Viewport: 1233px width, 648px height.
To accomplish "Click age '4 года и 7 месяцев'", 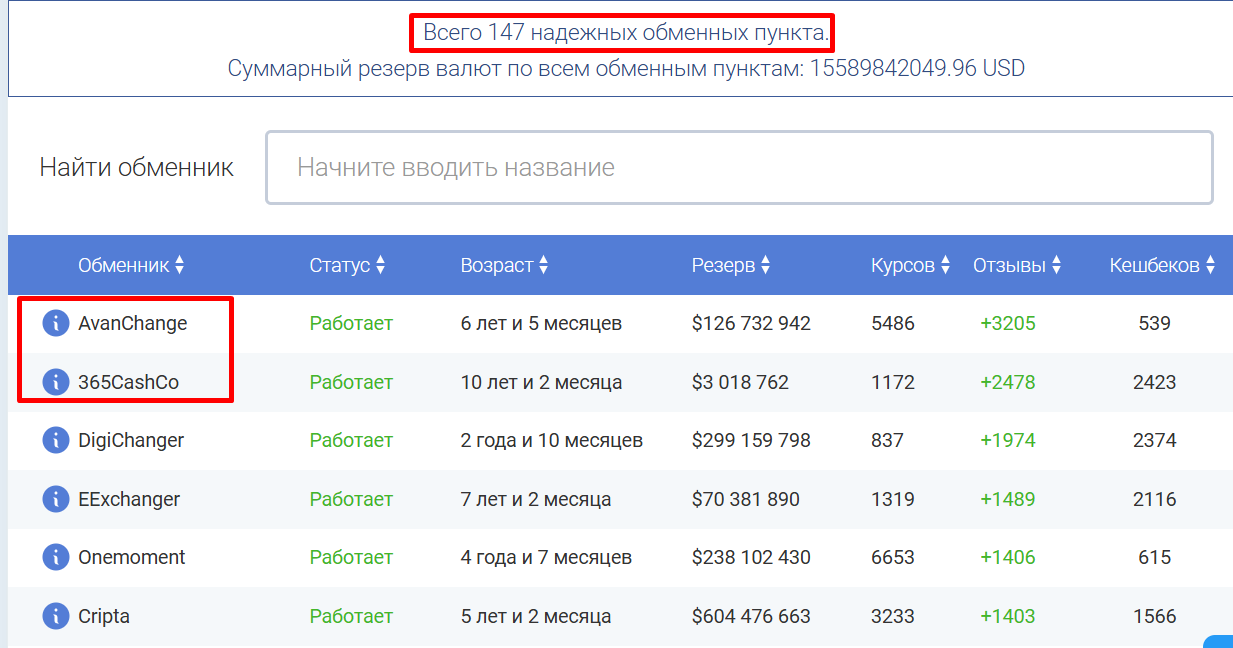I will click(x=546, y=557).
